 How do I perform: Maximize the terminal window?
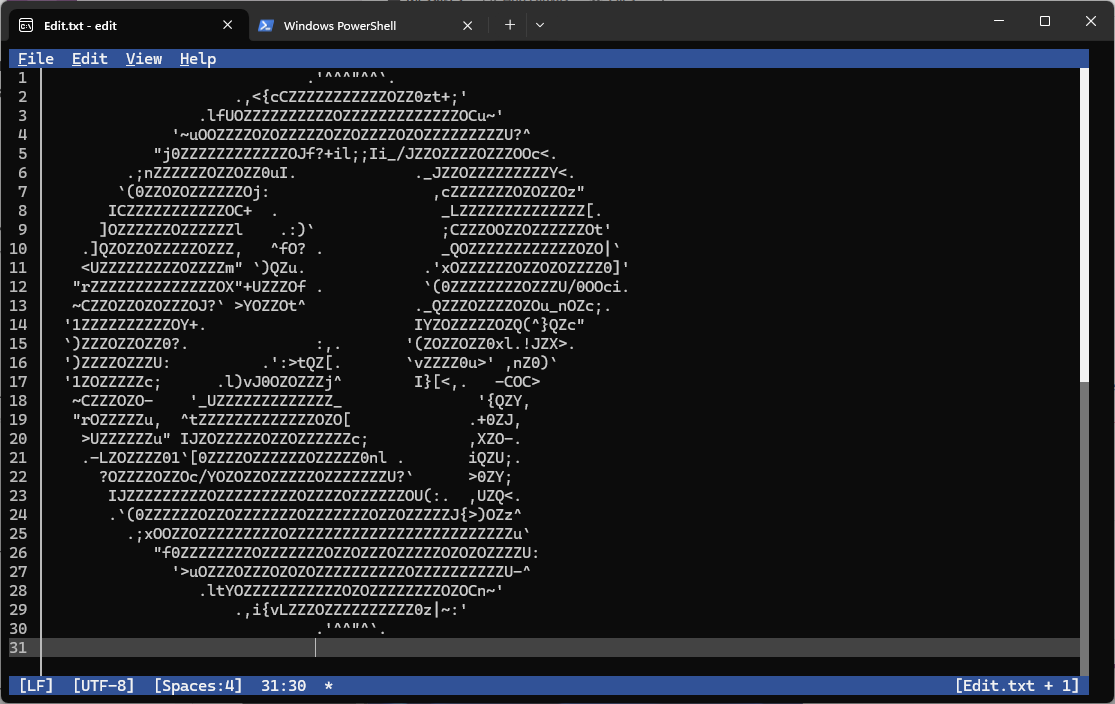[1044, 21]
